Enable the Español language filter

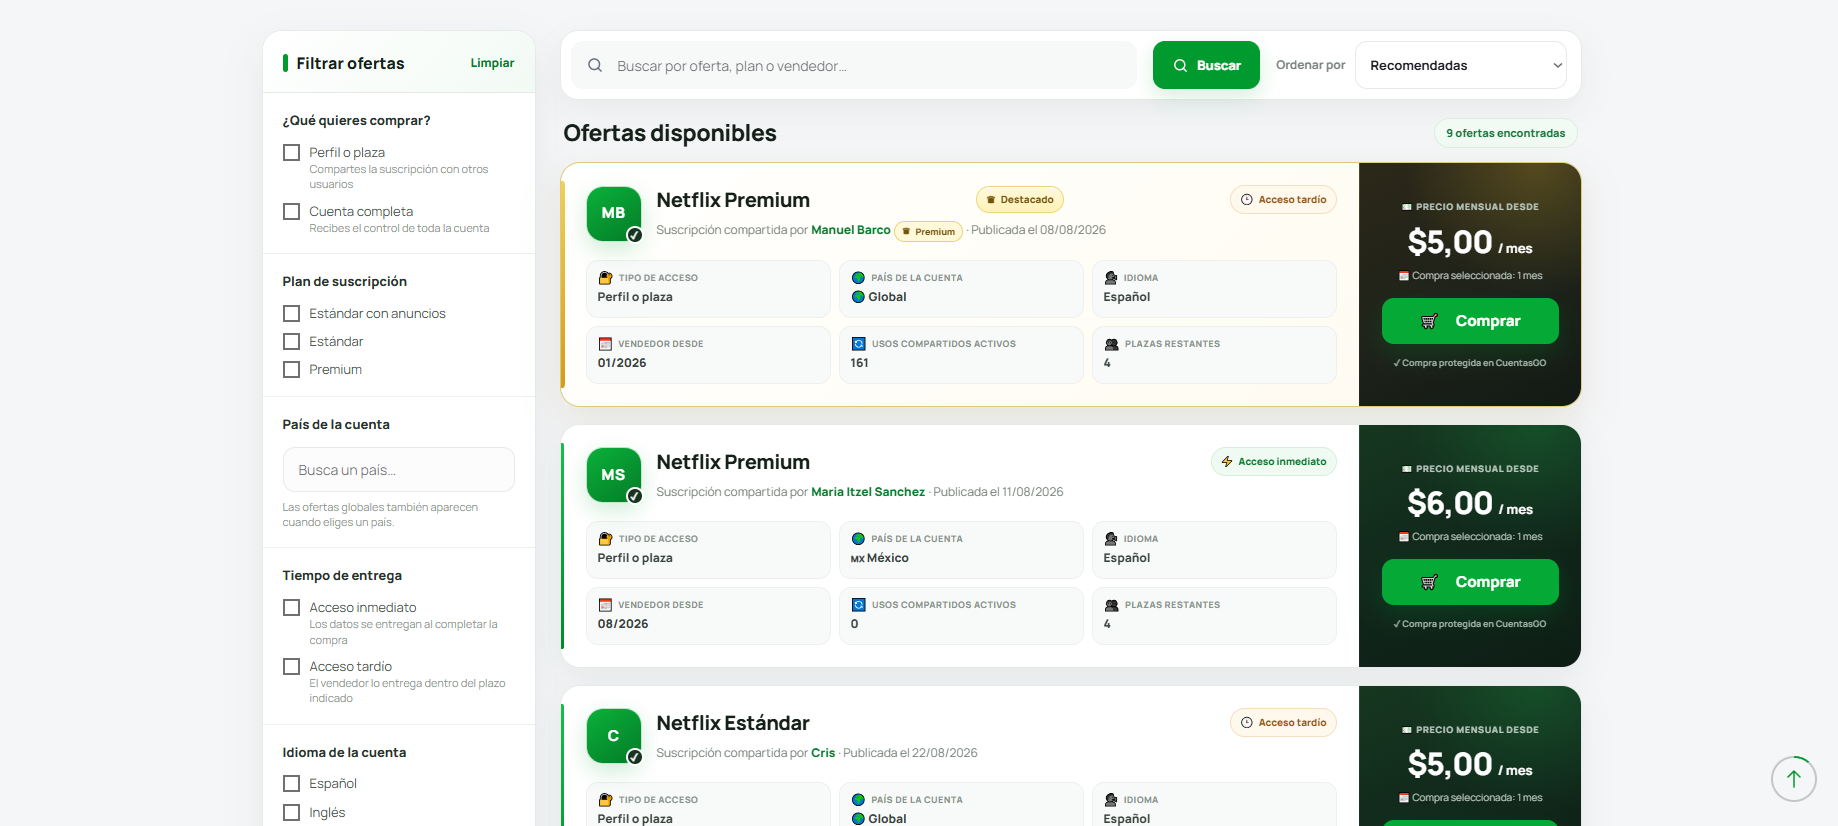point(292,784)
